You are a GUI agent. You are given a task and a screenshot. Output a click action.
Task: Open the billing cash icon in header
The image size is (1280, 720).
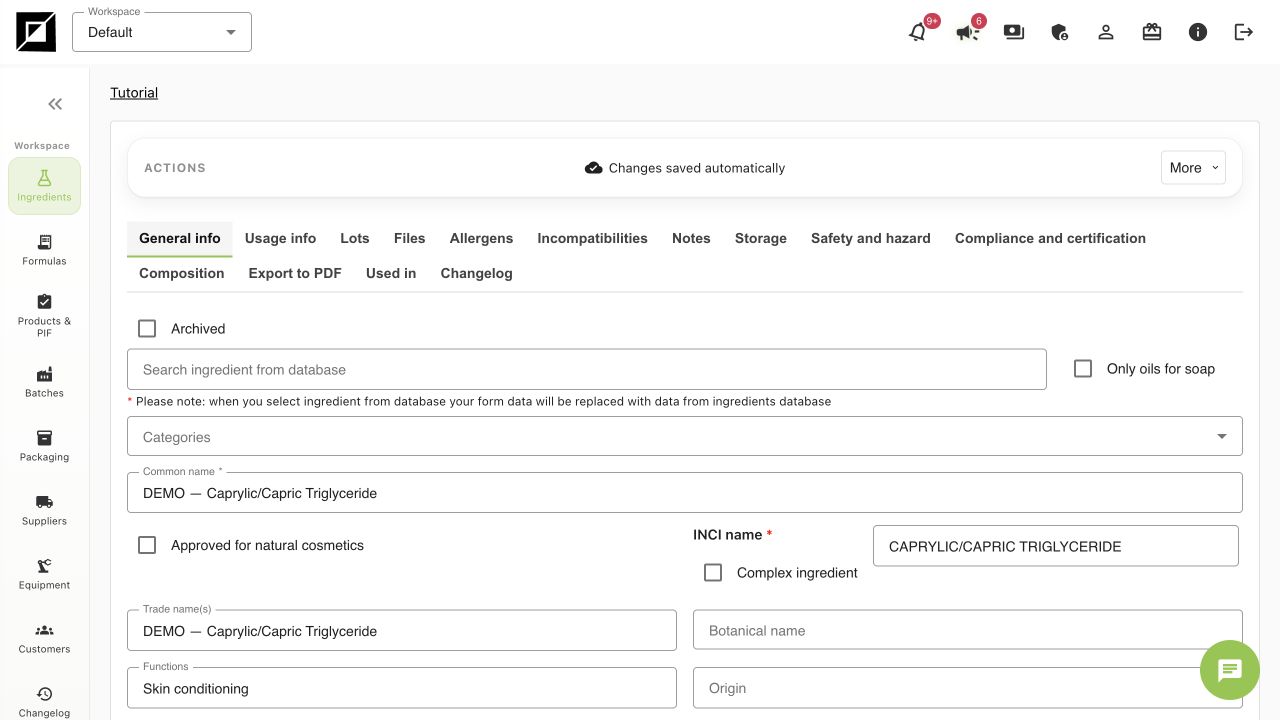[x=1014, y=32]
